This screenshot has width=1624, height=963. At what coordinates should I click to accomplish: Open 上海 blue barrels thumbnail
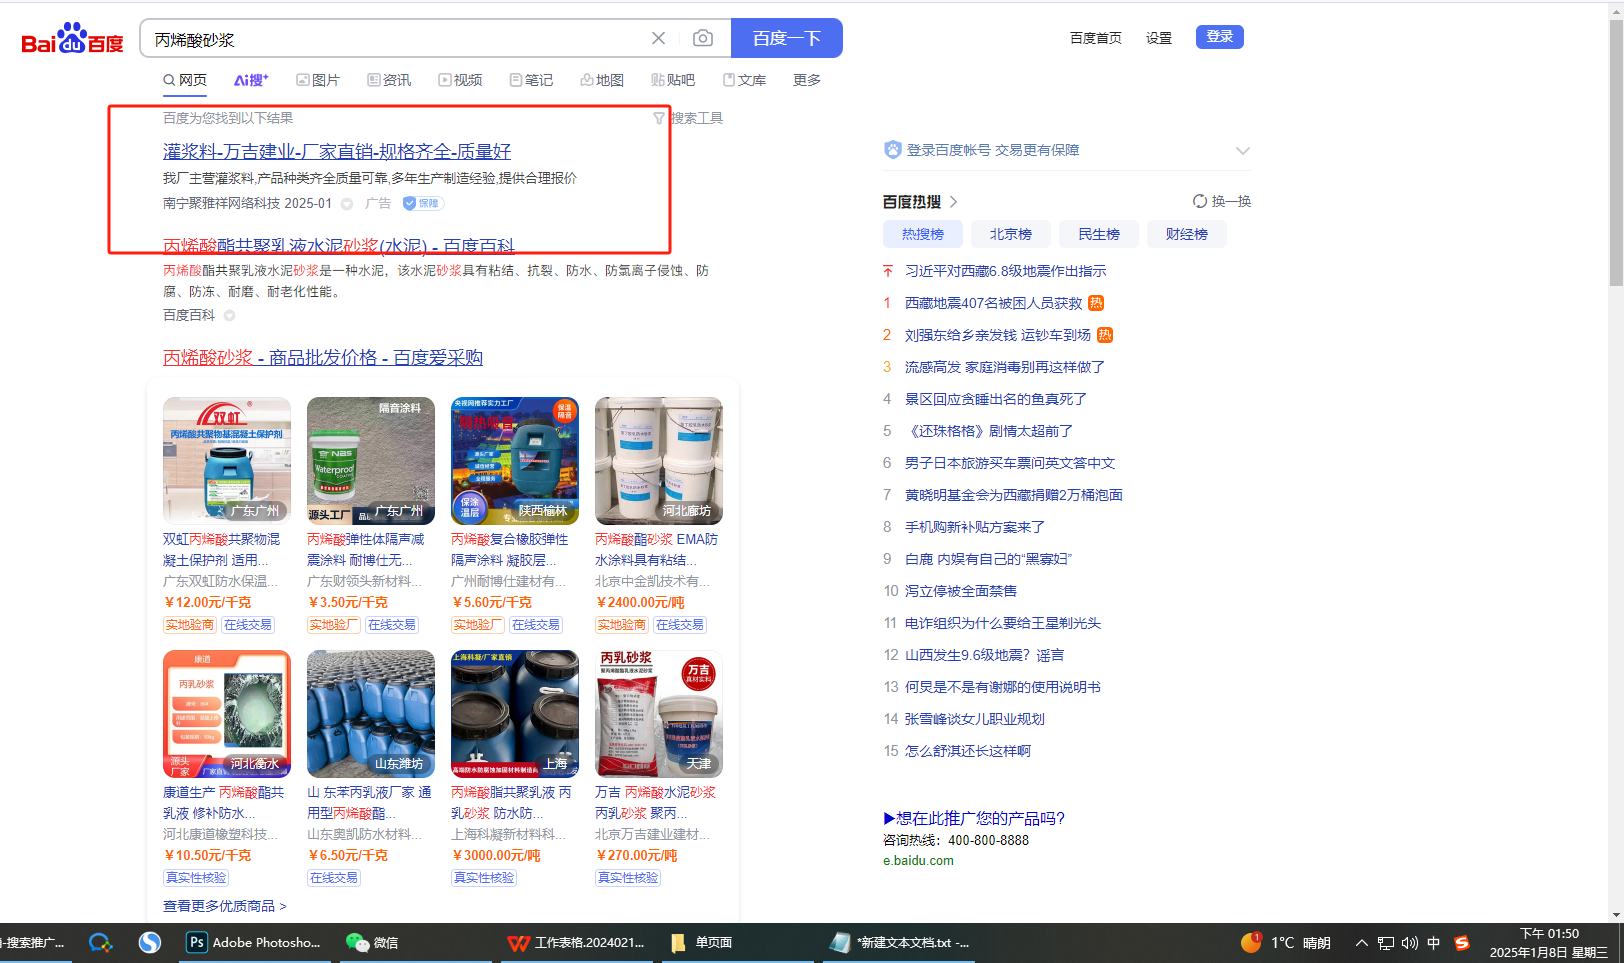[x=515, y=714]
